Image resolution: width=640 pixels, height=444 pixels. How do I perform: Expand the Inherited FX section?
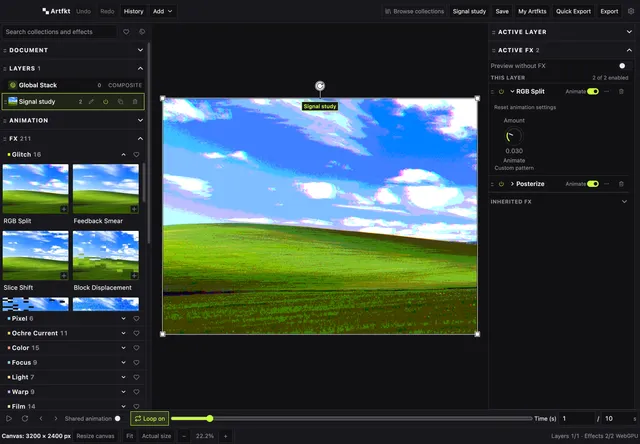tap(624, 202)
